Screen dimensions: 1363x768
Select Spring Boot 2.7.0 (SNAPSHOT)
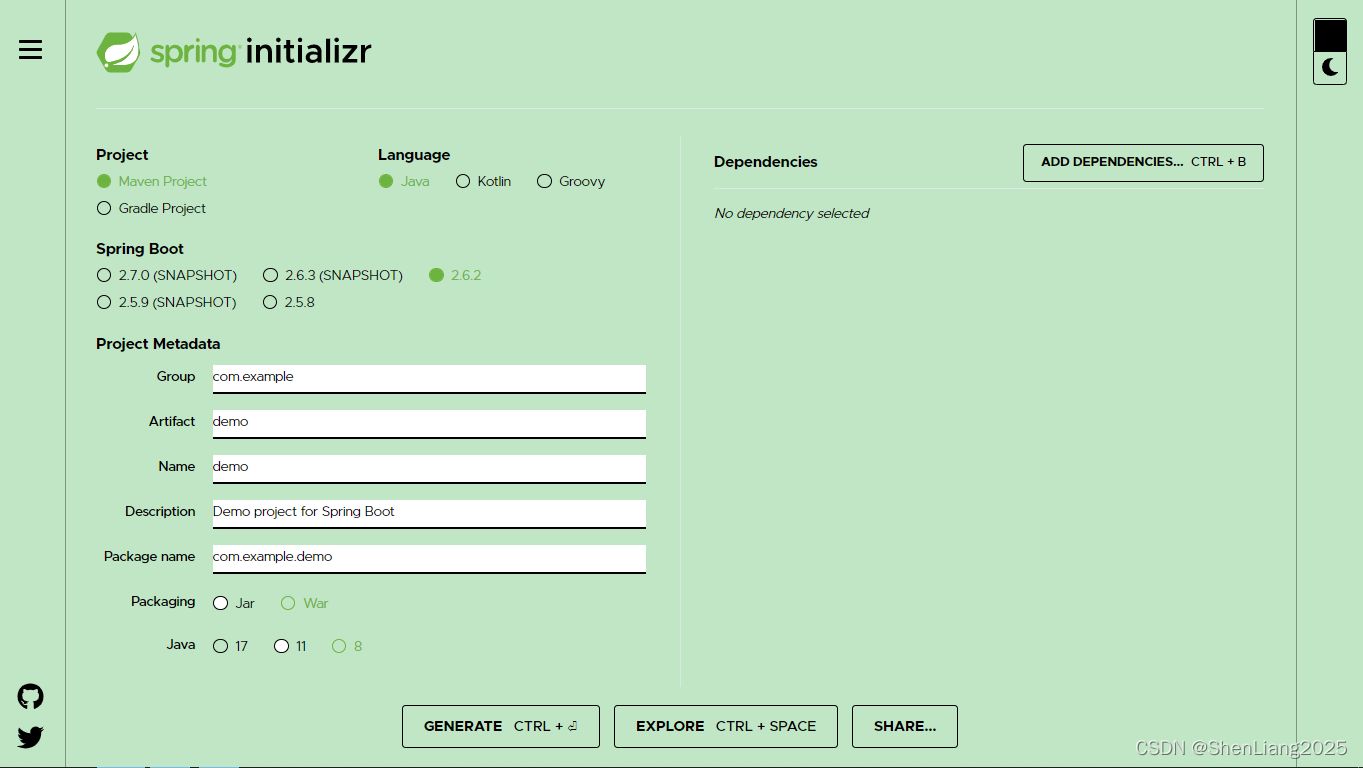[x=167, y=275]
